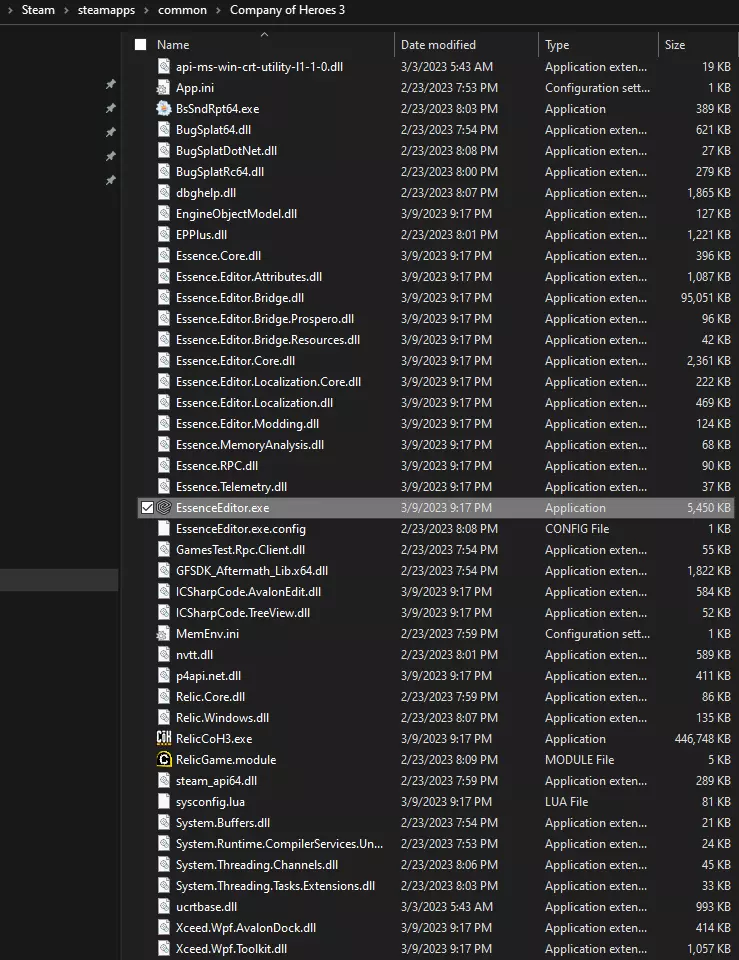739x960 pixels.
Task: Select the Xceed.Wpf.AvalonDock.dll file name
Action: point(246,928)
